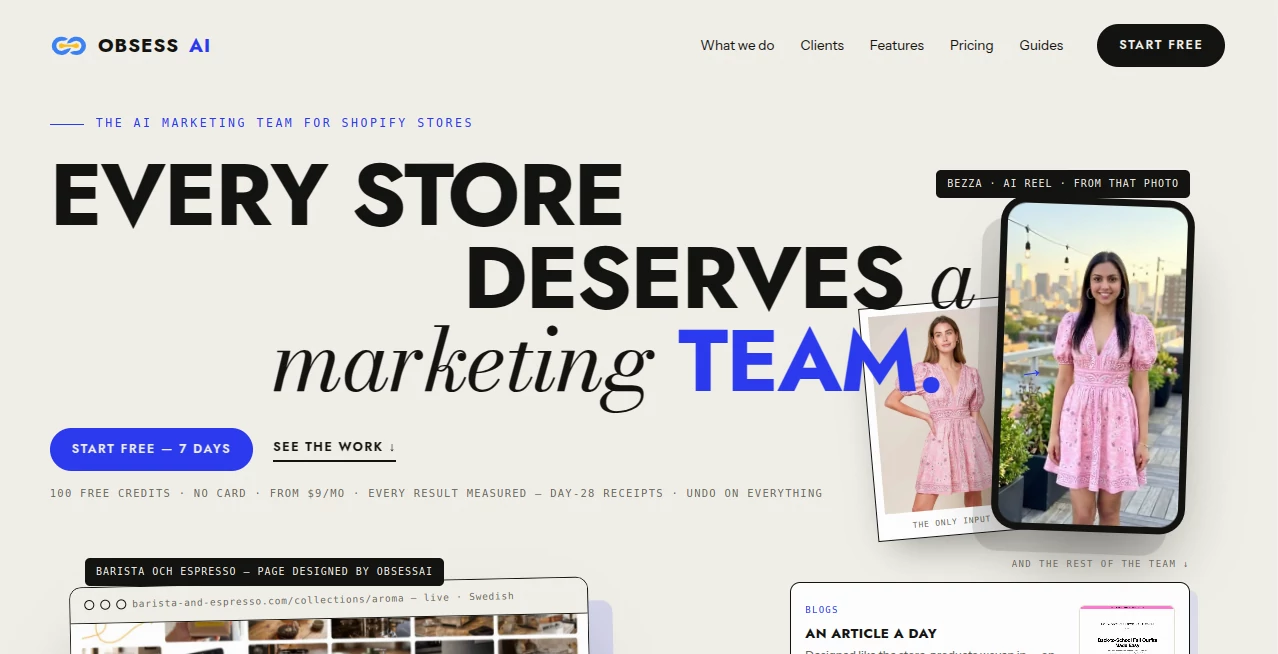This screenshot has width=1278, height=654.
Task: Click the blue START FREE — 7 DAYS button
Action: (151, 449)
